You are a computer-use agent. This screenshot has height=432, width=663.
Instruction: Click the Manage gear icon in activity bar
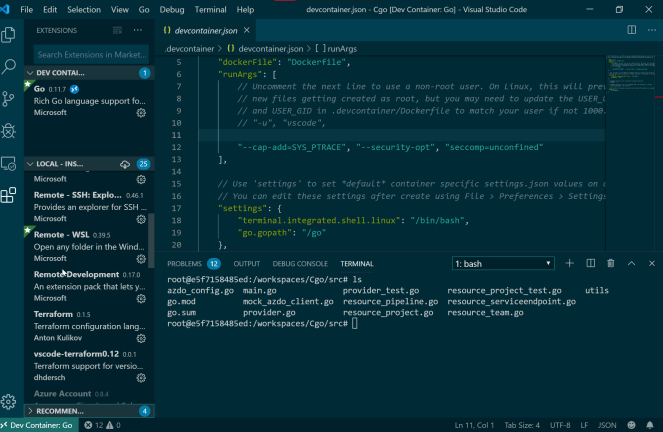click(x=10, y=402)
